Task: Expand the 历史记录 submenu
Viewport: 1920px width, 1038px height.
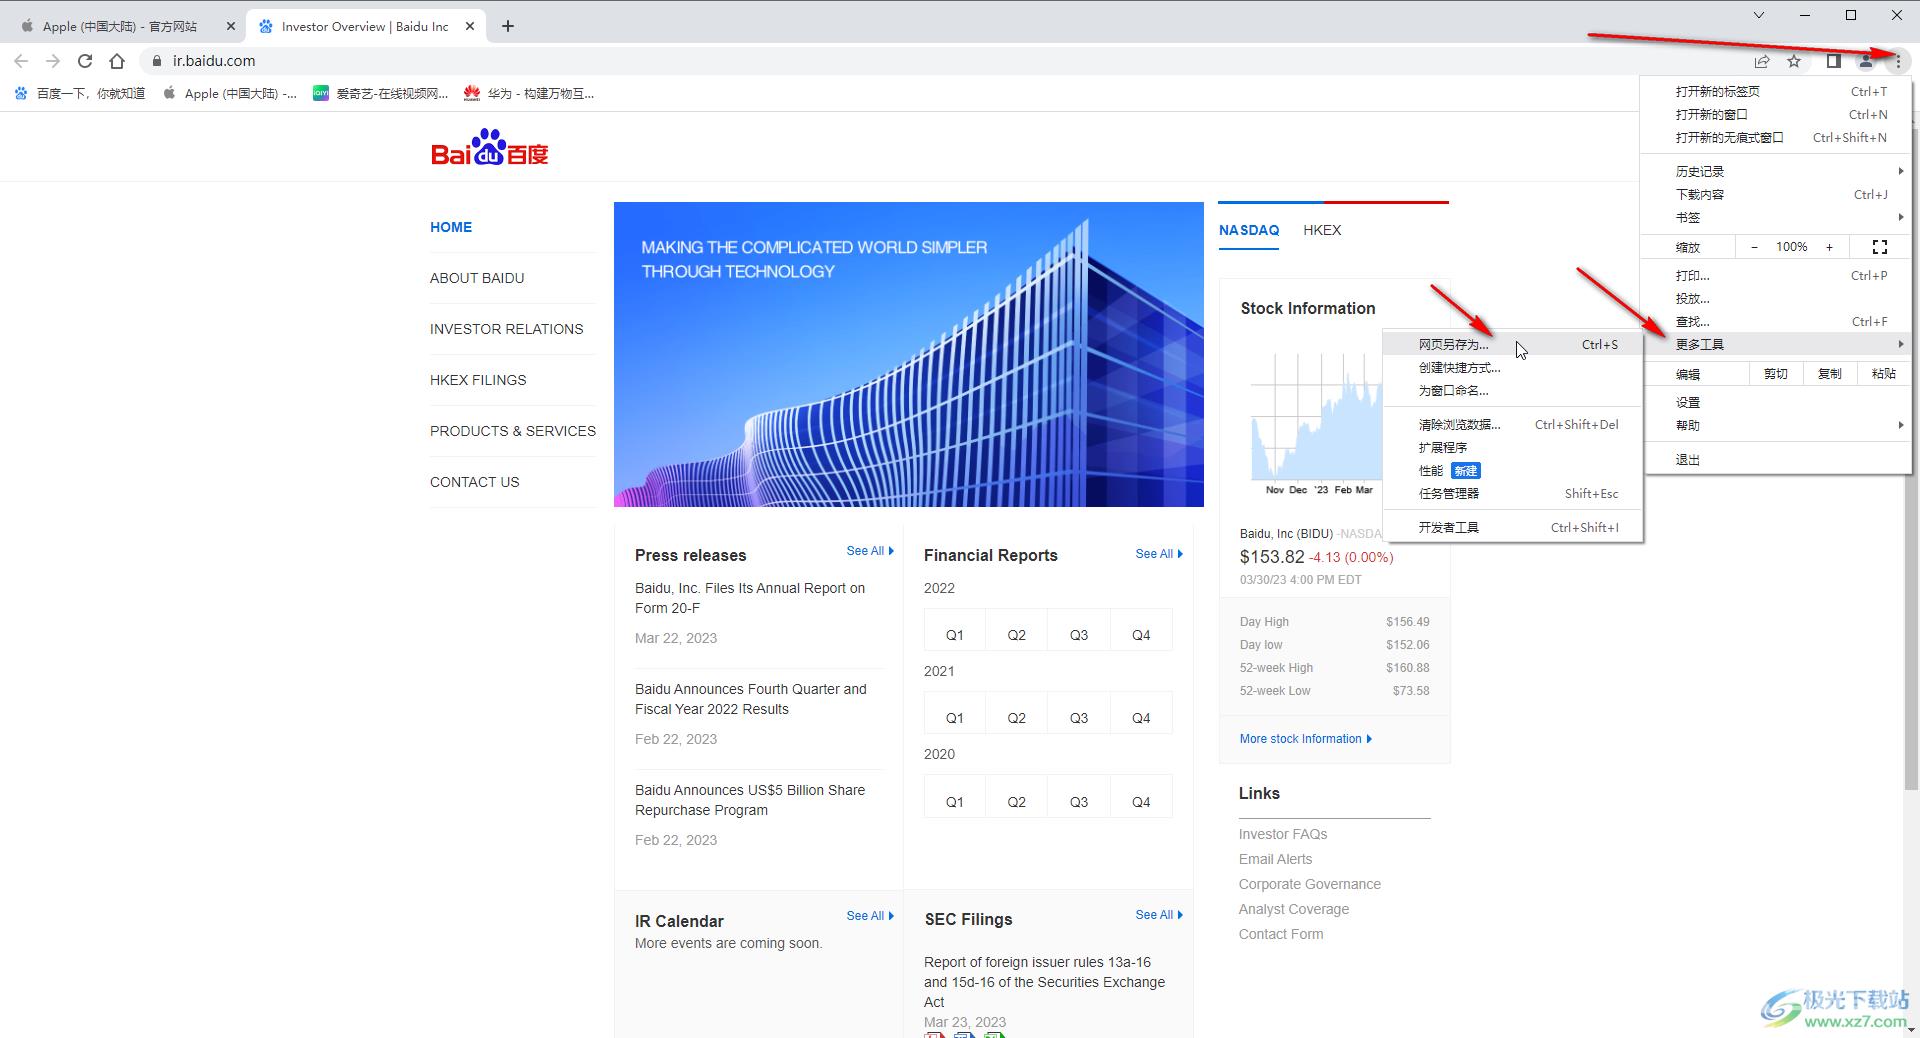Action: (1777, 171)
